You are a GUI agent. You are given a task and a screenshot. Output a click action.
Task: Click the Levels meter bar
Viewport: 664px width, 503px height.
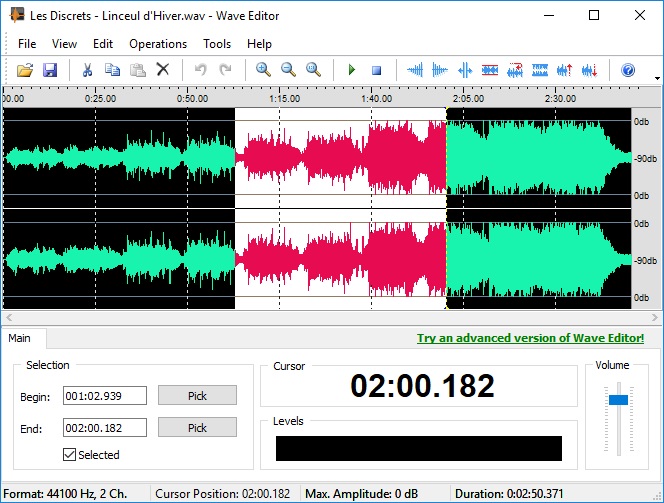coord(419,448)
